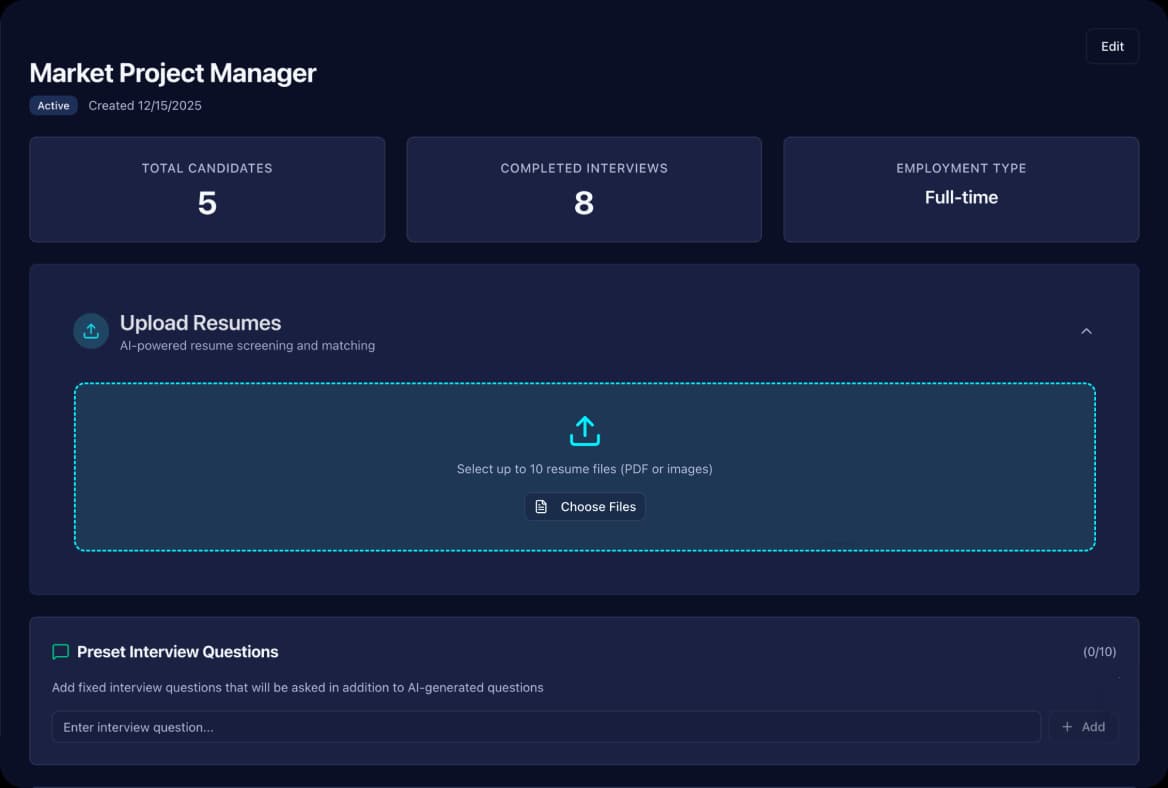Select the Total Candidates card
Viewport: 1168px width, 788px height.
point(207,190)
